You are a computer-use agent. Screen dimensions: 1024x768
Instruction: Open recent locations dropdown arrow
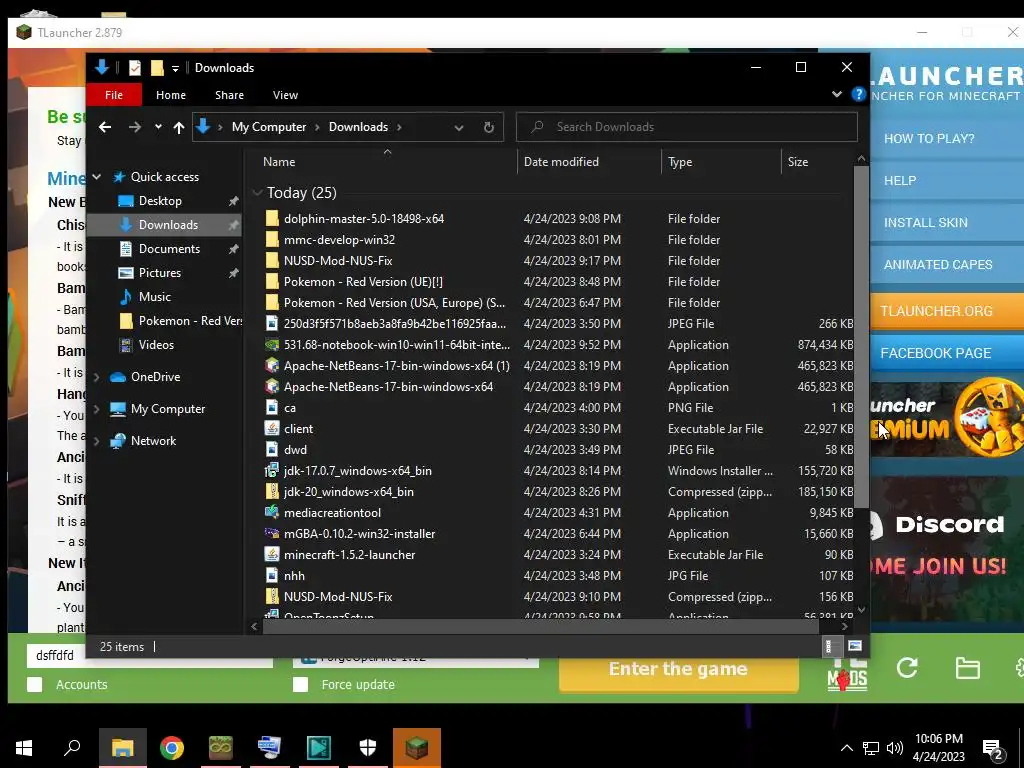pyautogui.click(x=158, y=127)
